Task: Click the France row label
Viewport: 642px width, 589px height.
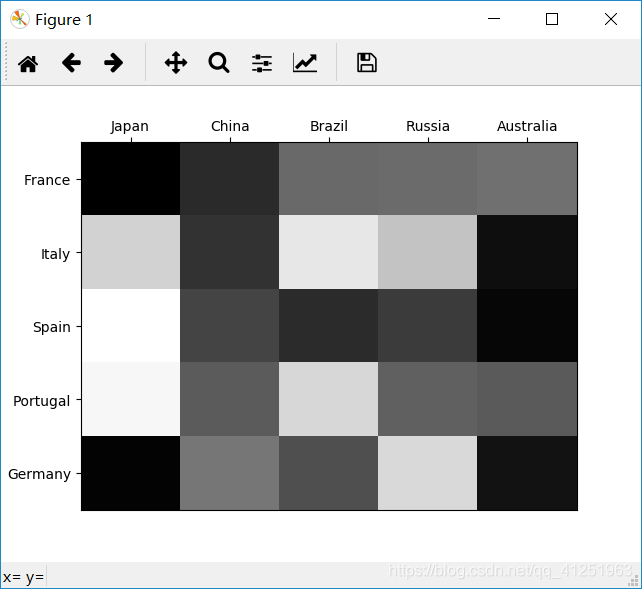Action: (x=47, y=180)
